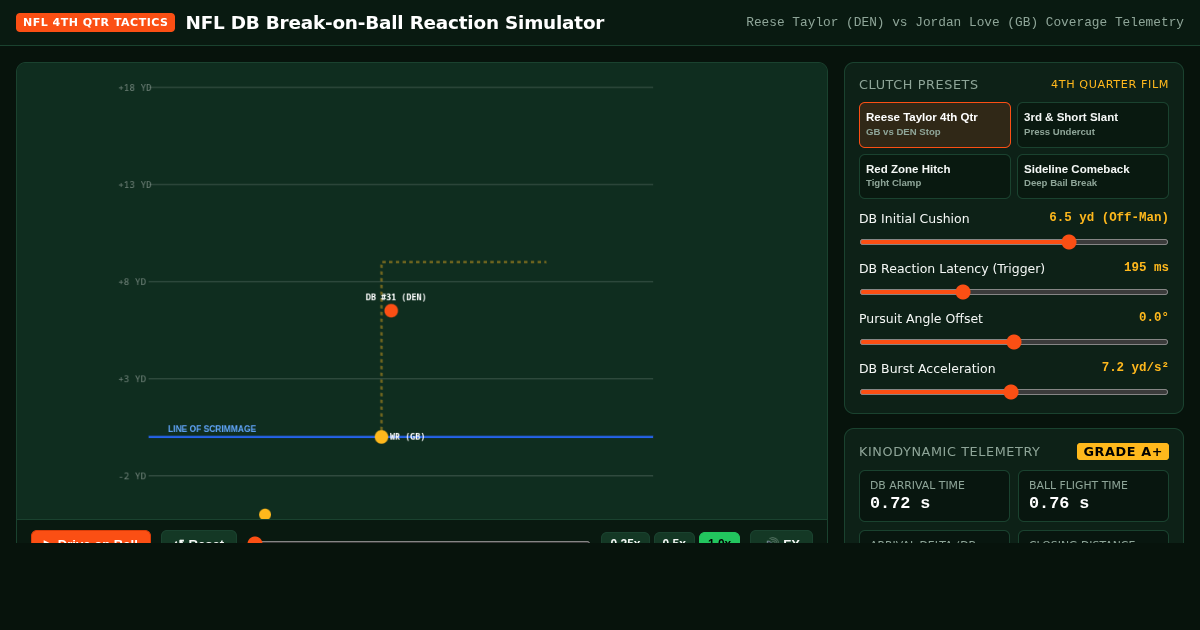Viewport: 1200px width, 630px height.
Task: Click the NFL DB Break-on-Ball Reaction Simulator title
Action: coord(395,22)
